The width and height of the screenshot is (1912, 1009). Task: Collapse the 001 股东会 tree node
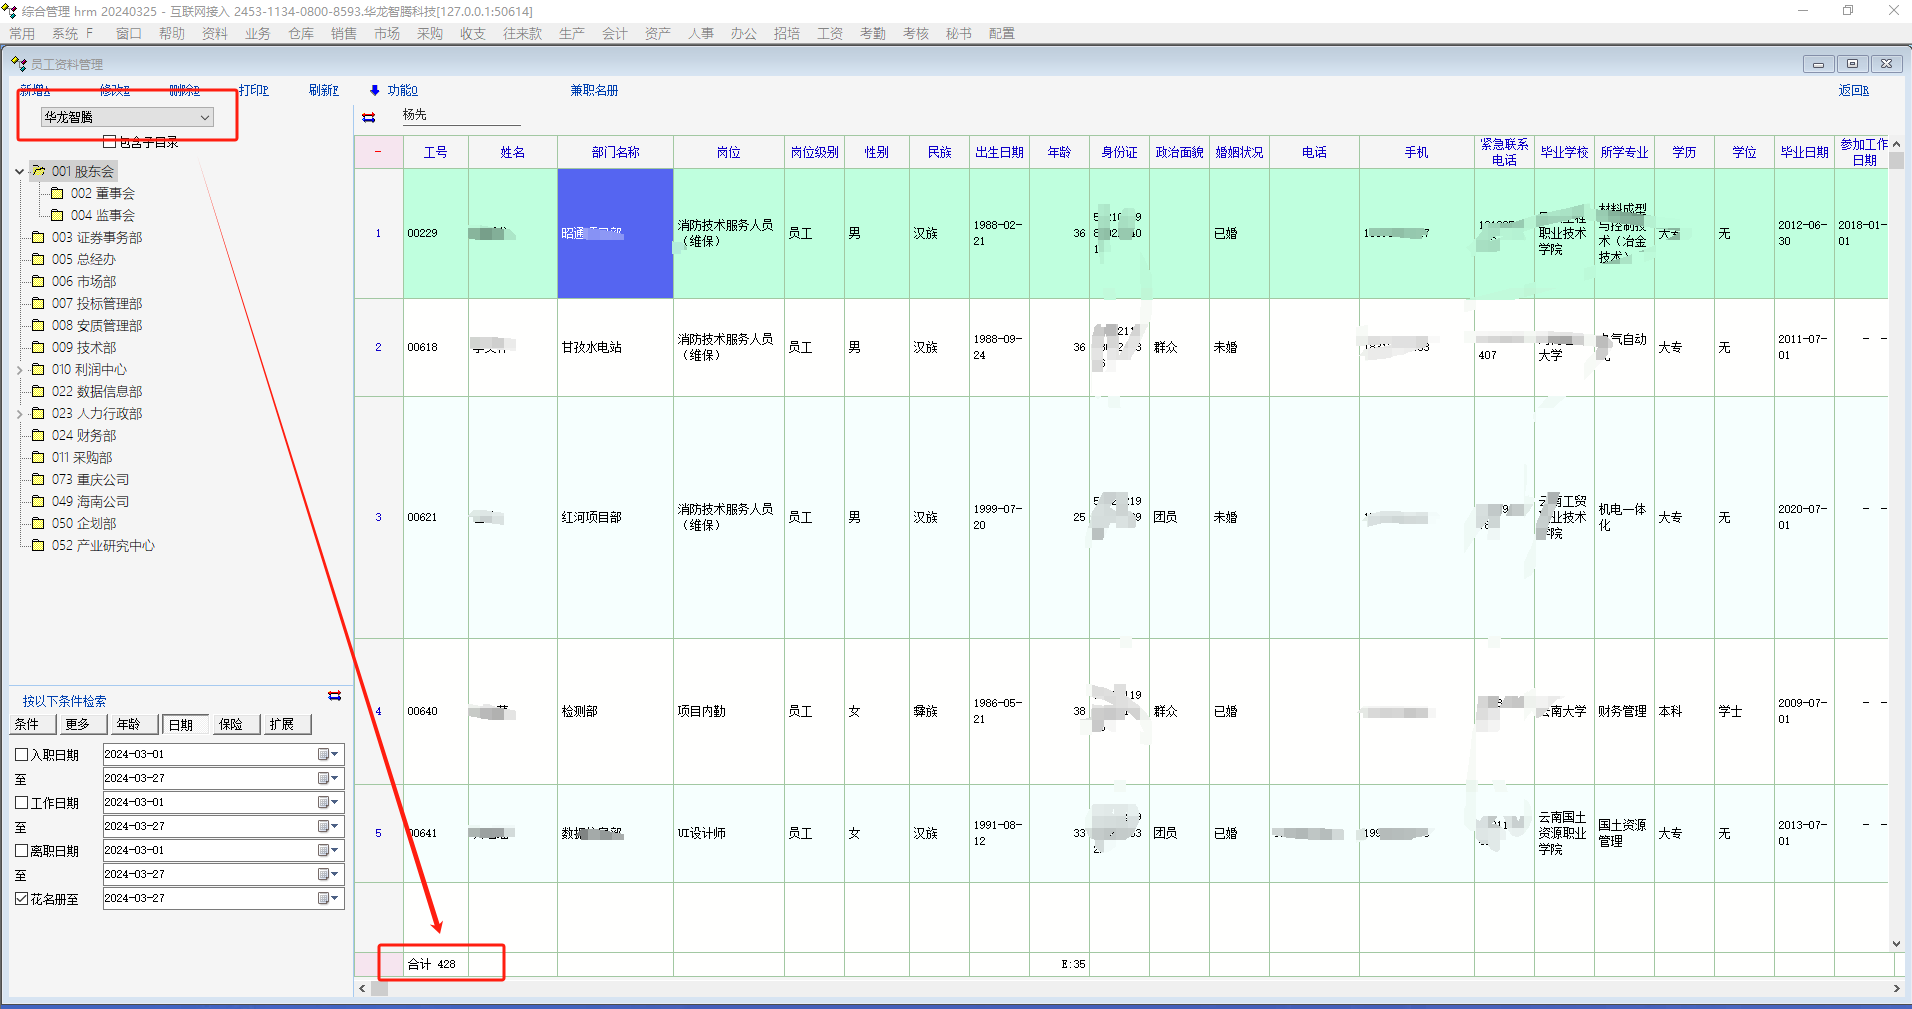[x=19, y=172]
